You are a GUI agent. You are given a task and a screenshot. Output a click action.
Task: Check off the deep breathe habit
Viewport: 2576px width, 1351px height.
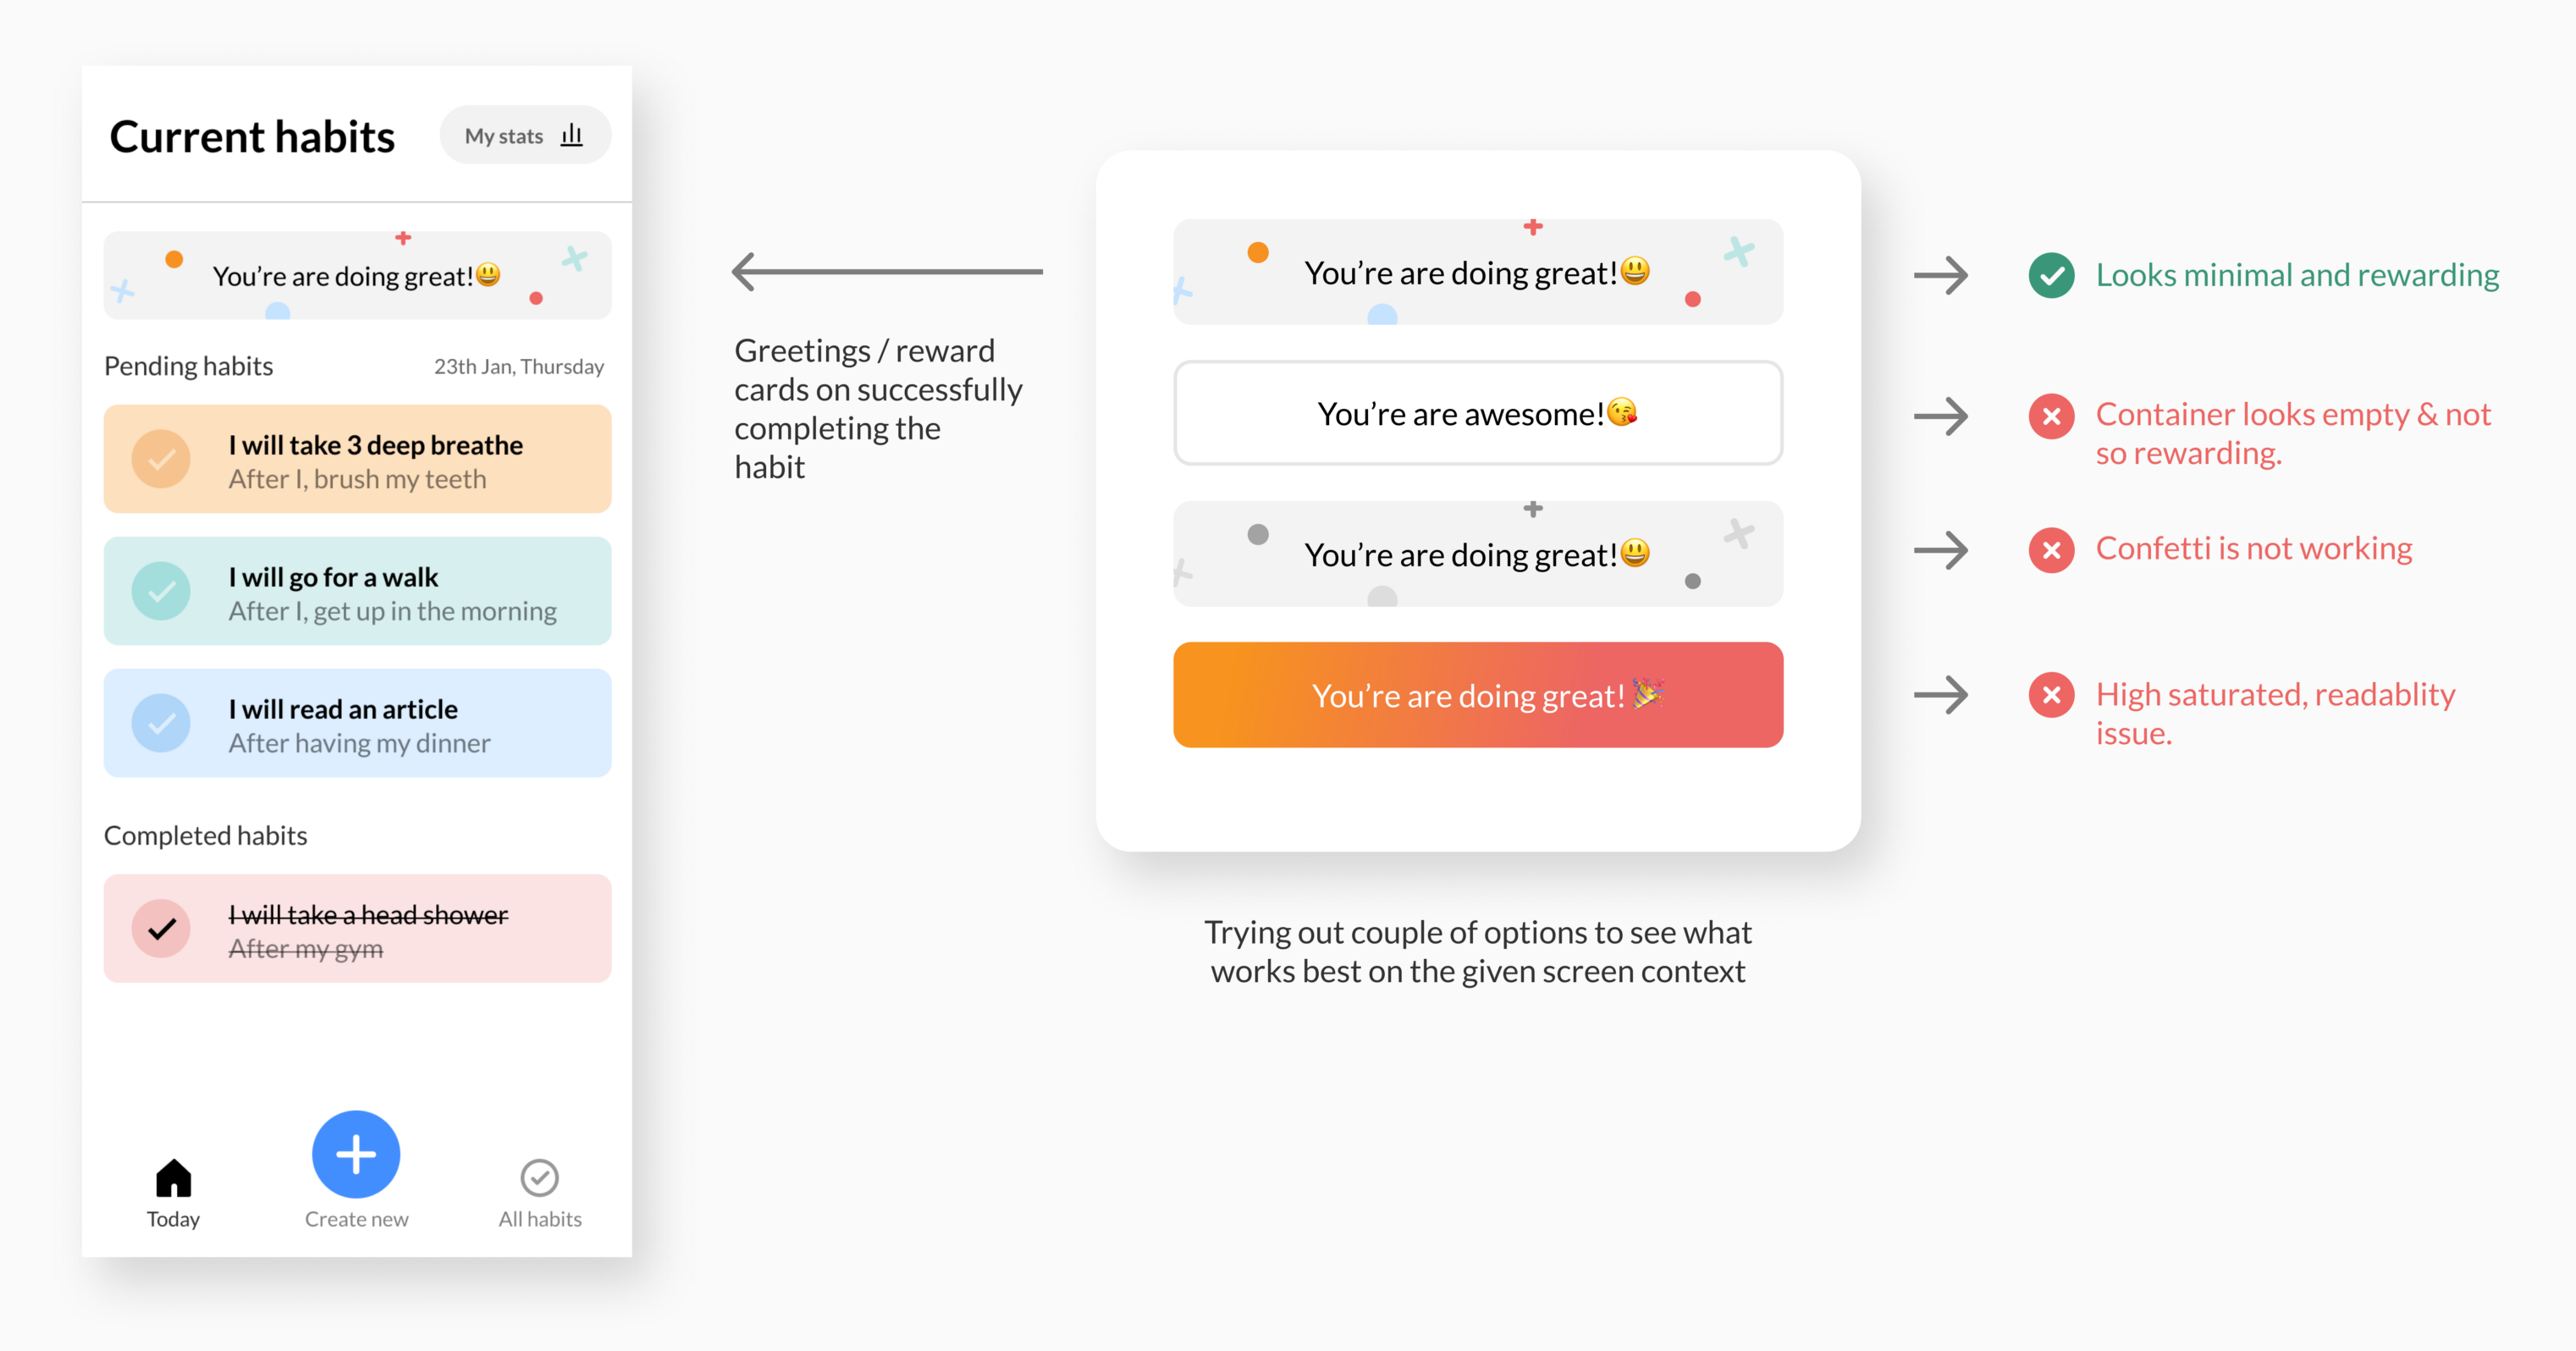[x=161, y=459]
